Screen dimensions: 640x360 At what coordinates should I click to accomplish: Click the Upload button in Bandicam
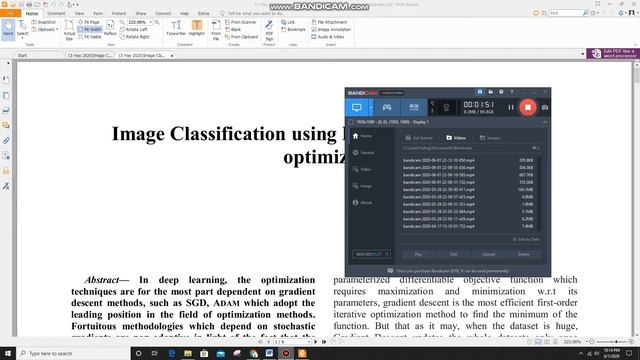point(488,254)
